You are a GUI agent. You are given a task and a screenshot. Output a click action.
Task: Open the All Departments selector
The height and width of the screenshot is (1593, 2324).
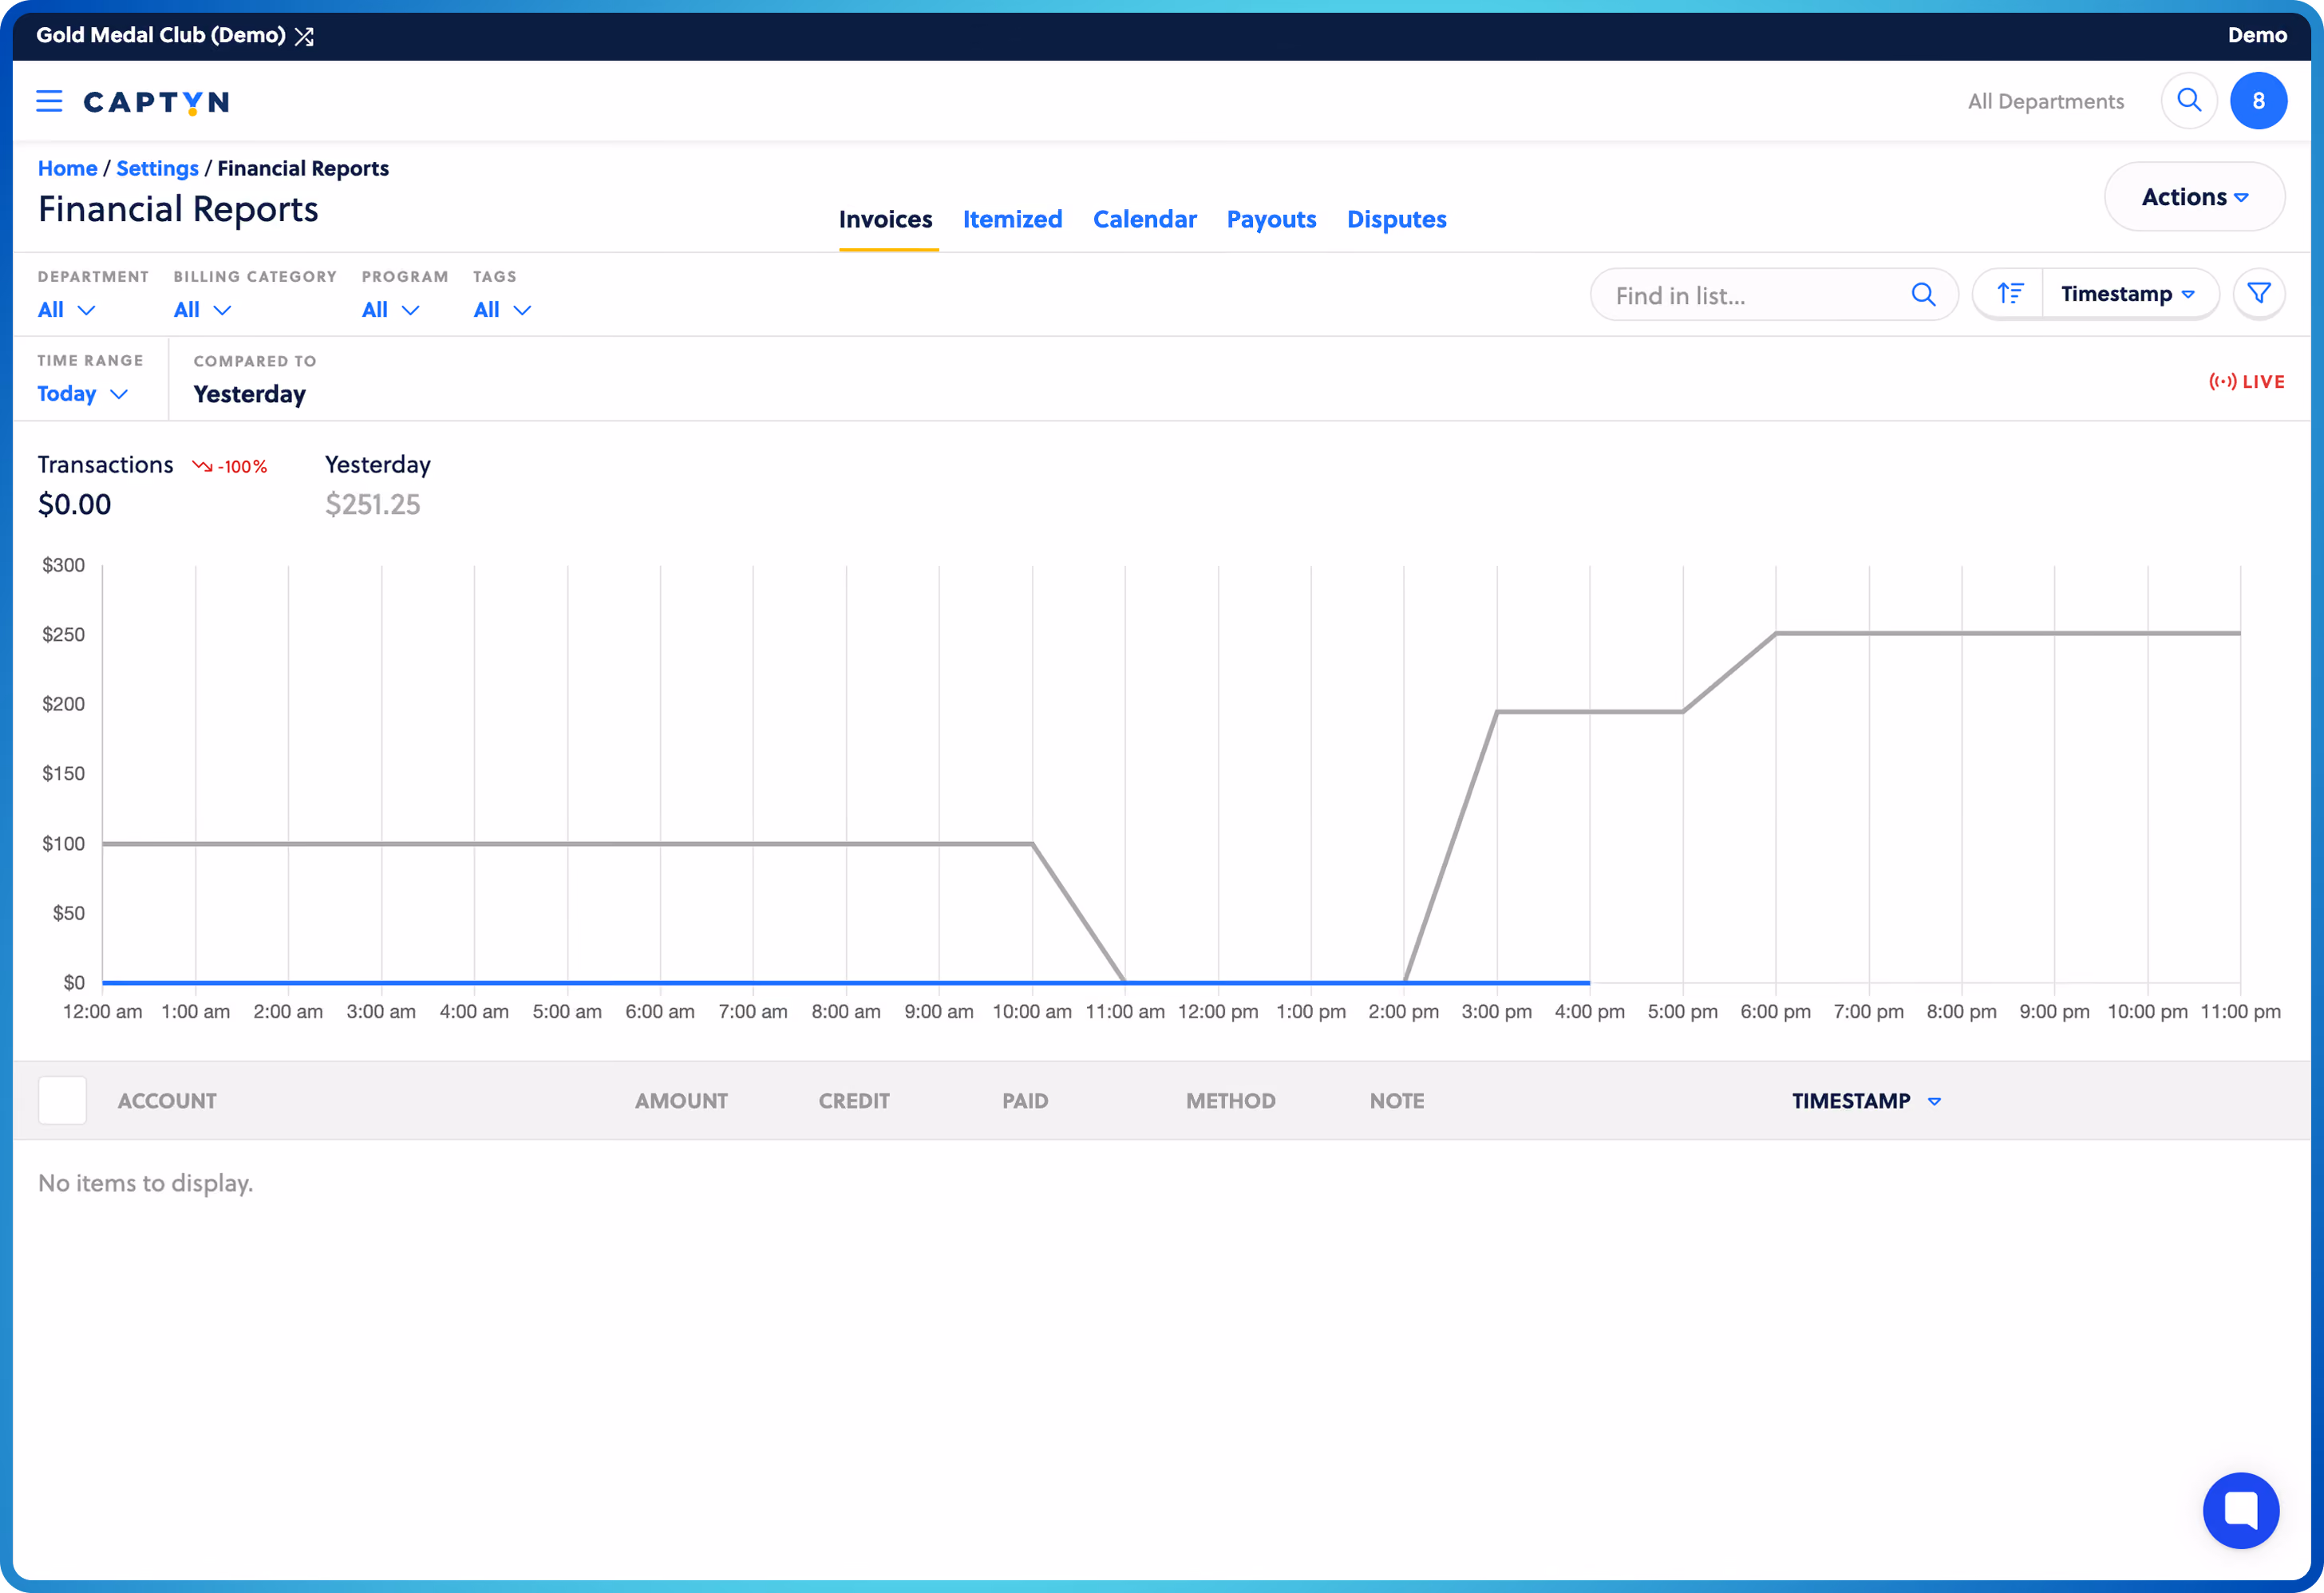2045,101
